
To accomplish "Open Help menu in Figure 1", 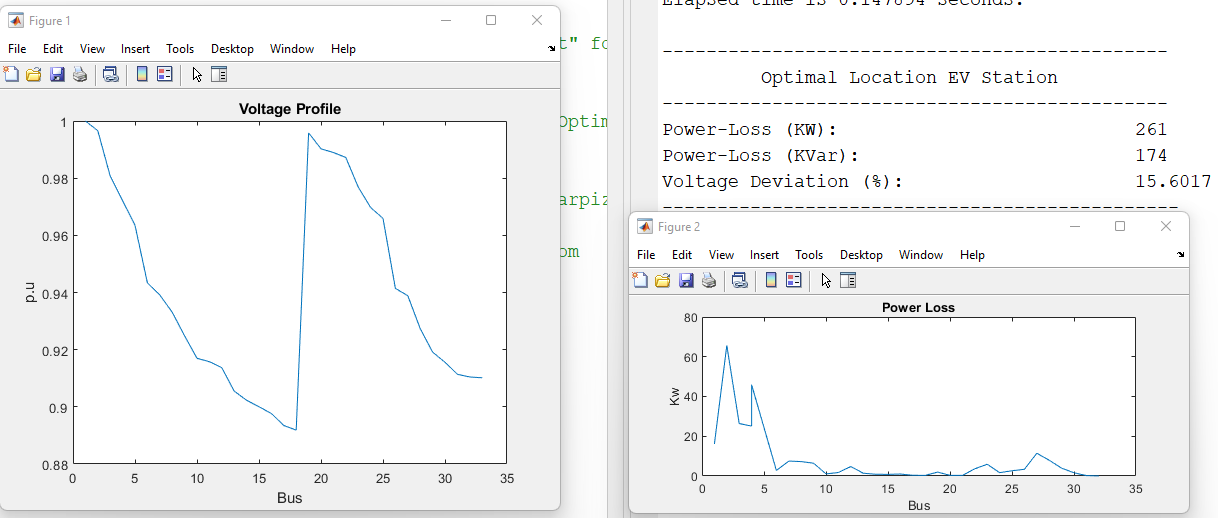I will click(x=343, y=49).
